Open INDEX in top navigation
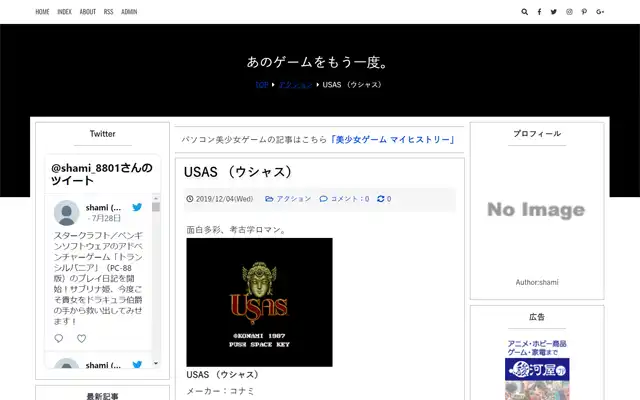640x400 pixels. [64, 12]
